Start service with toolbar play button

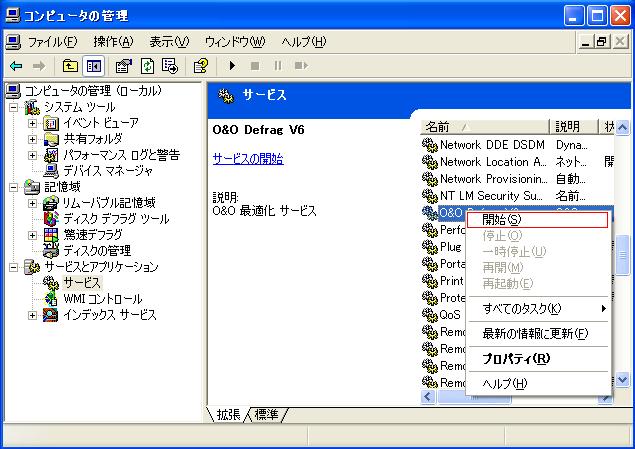pos(232,66)
